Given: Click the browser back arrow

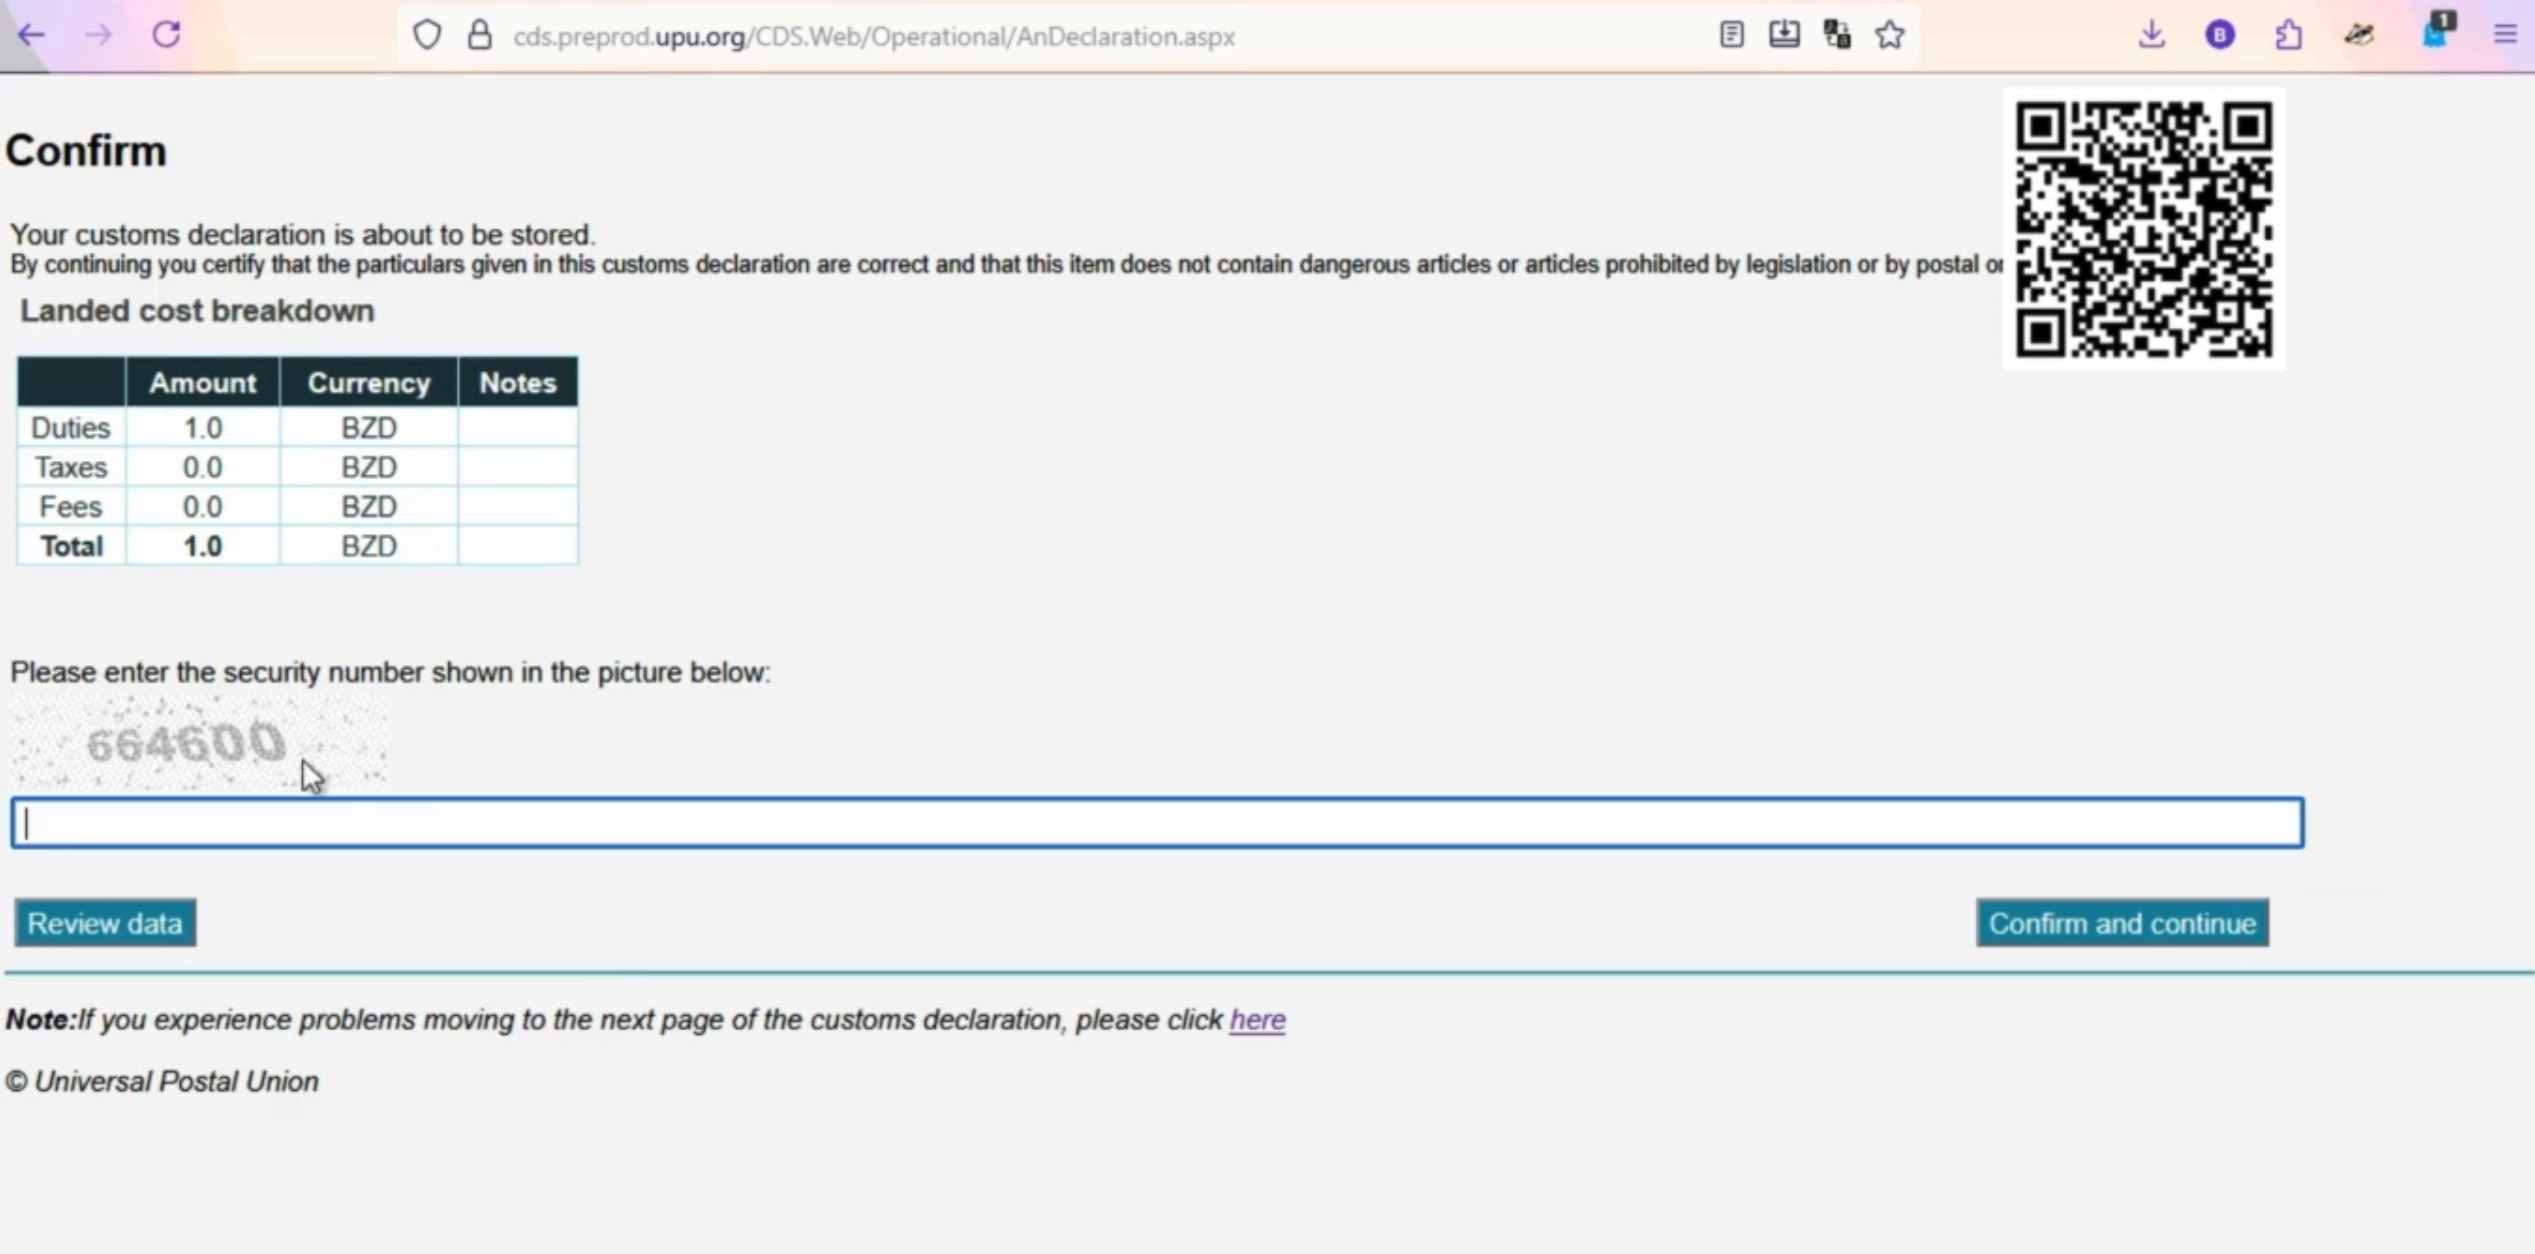Looking at the screenshot, I should 31,35.
